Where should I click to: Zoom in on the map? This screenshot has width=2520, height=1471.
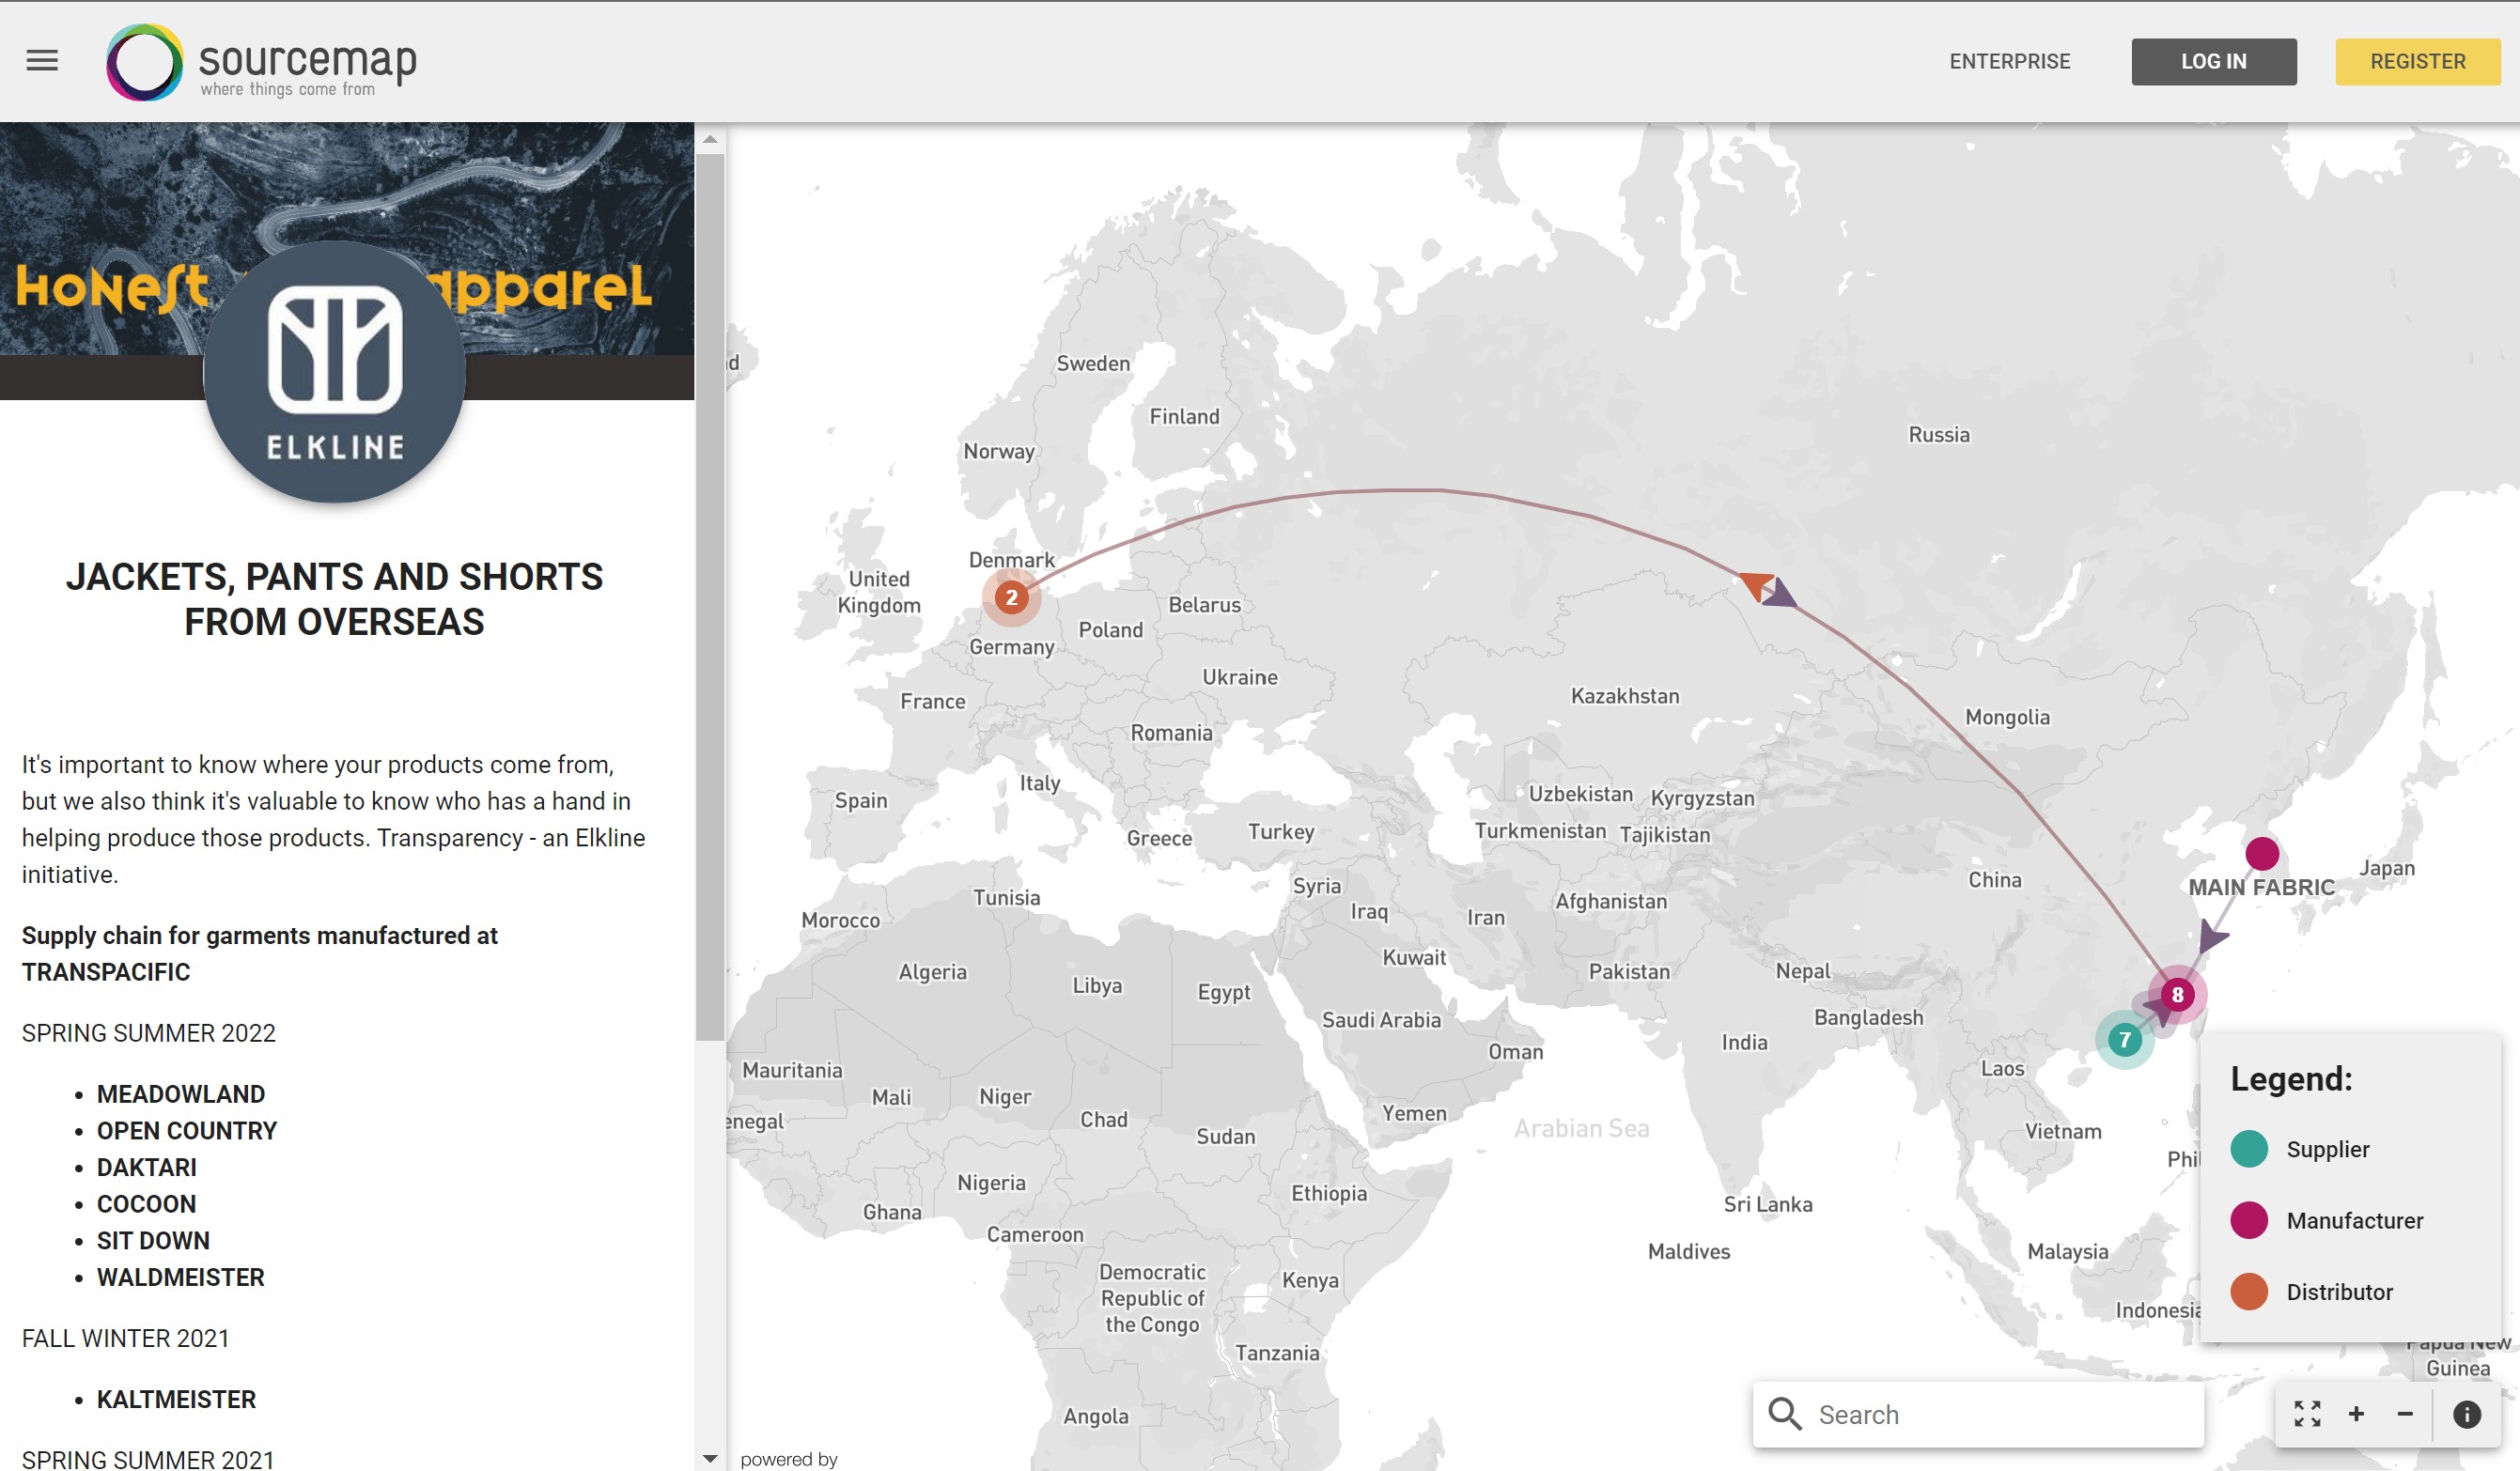(x=2356, y=1414)
